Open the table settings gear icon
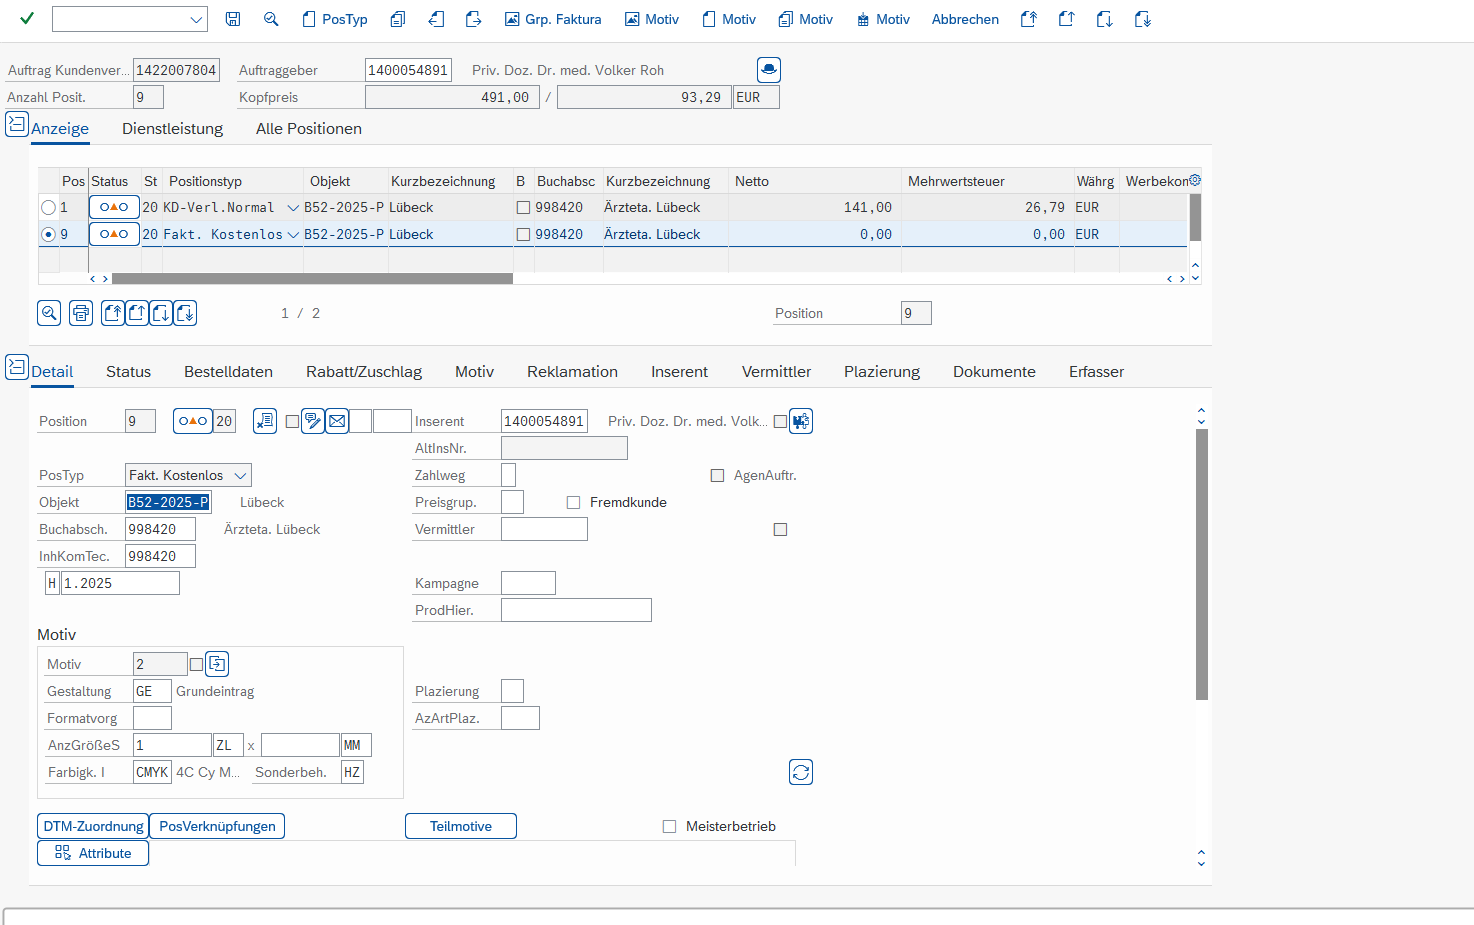This screenshot has height=925, width=1474. (1195, 180)
